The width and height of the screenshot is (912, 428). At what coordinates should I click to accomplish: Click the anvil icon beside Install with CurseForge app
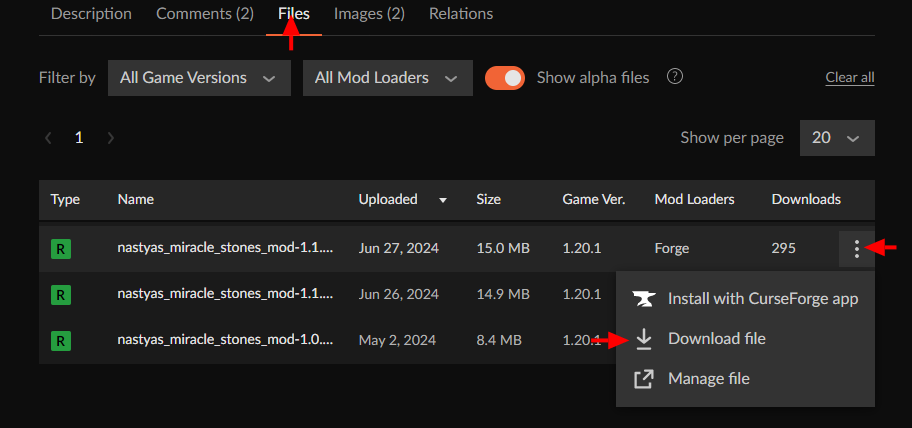click(x=643, y=299)
